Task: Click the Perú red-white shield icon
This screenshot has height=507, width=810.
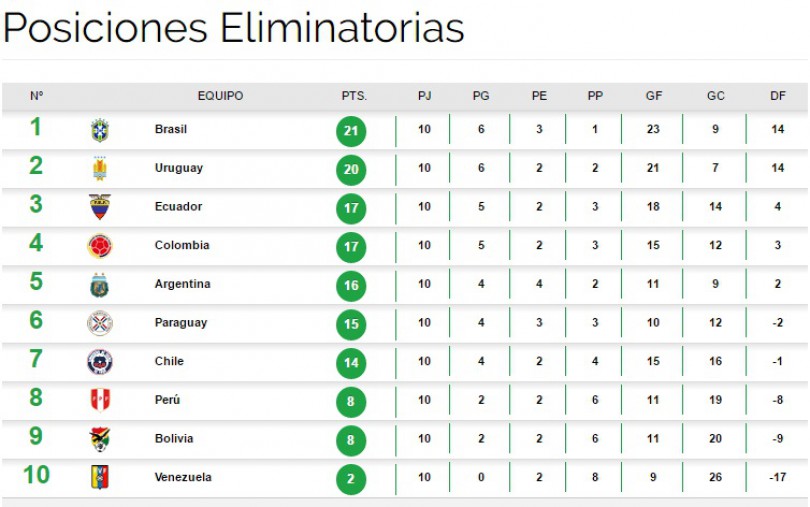Action: click(x=100, y=400)
